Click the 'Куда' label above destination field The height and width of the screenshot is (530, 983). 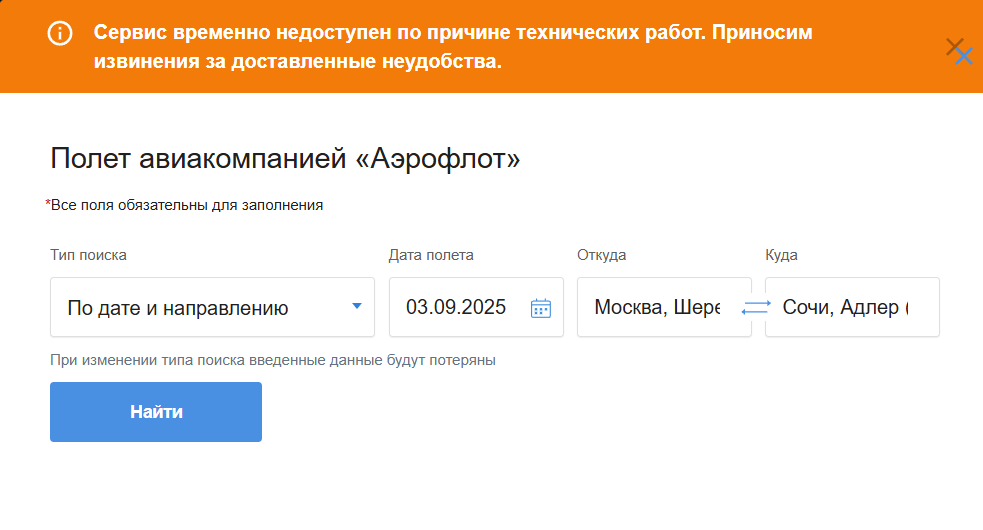pos(781,255)
